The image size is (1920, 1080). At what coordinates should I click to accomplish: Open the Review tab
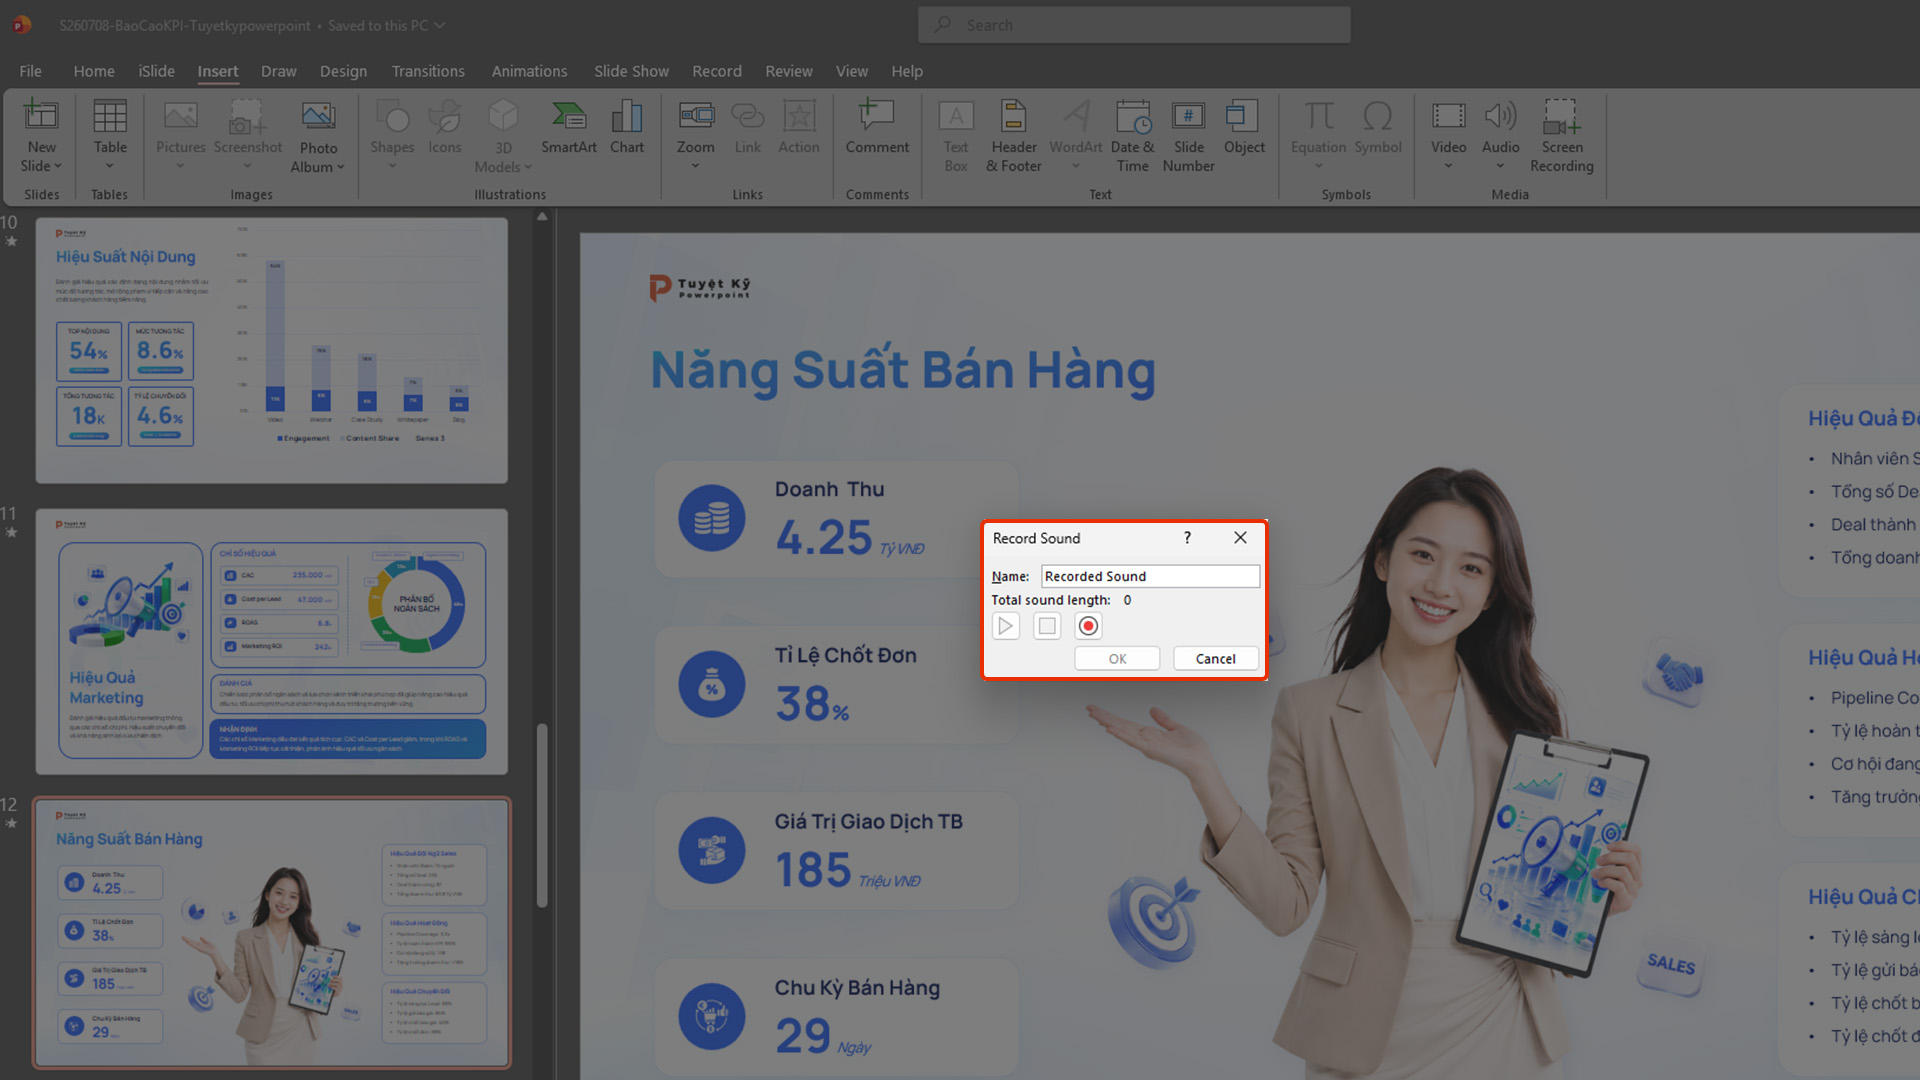pyautogui.click(x=789, y=71)
